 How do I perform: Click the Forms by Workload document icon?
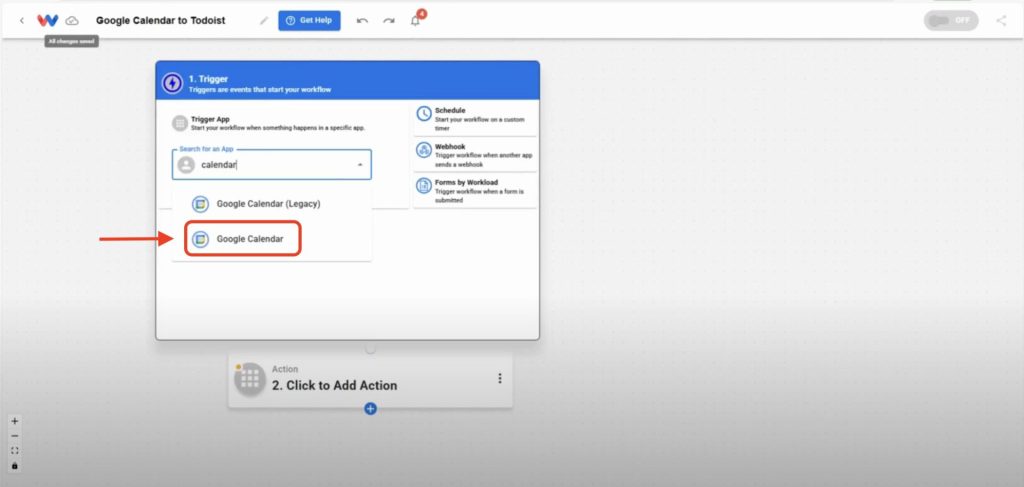pyautogui.click(x=424, y=185)
